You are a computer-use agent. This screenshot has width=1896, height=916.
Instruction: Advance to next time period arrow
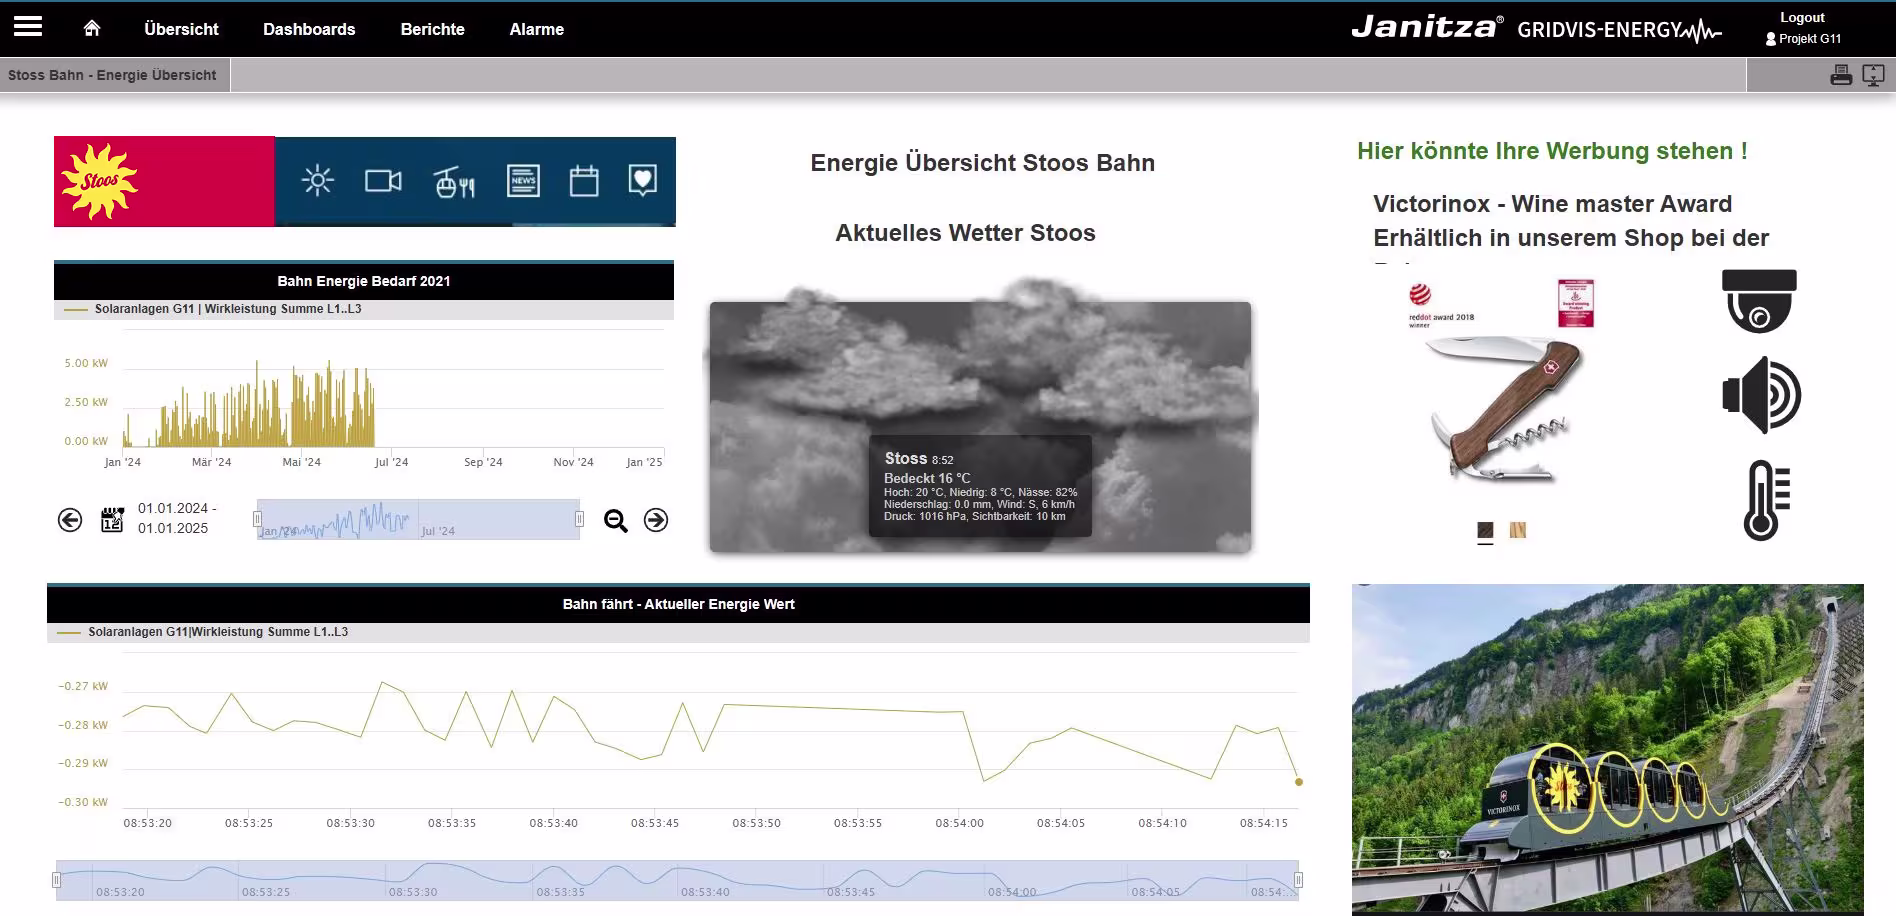656,520
